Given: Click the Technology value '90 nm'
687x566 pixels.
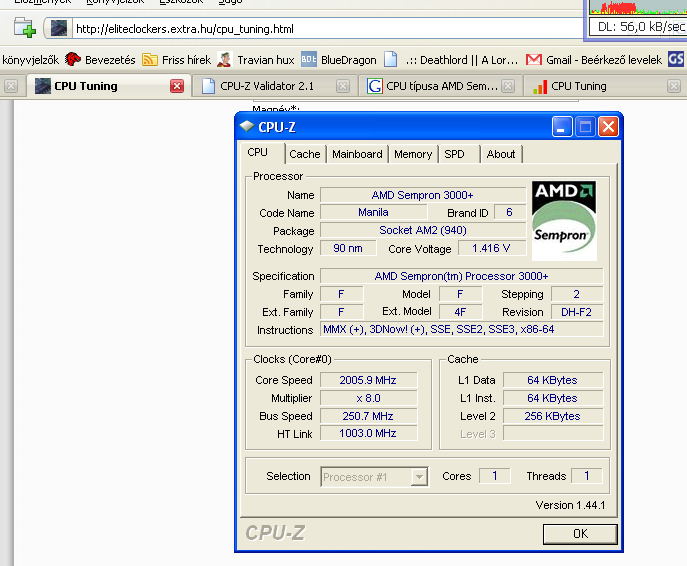Looking at the screenshot, I should 348,248.
